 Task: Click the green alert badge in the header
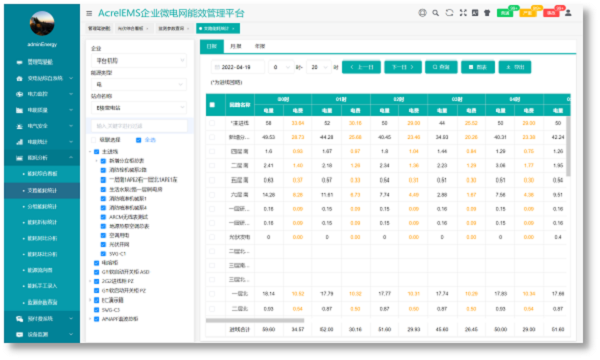tap(505, 13)
